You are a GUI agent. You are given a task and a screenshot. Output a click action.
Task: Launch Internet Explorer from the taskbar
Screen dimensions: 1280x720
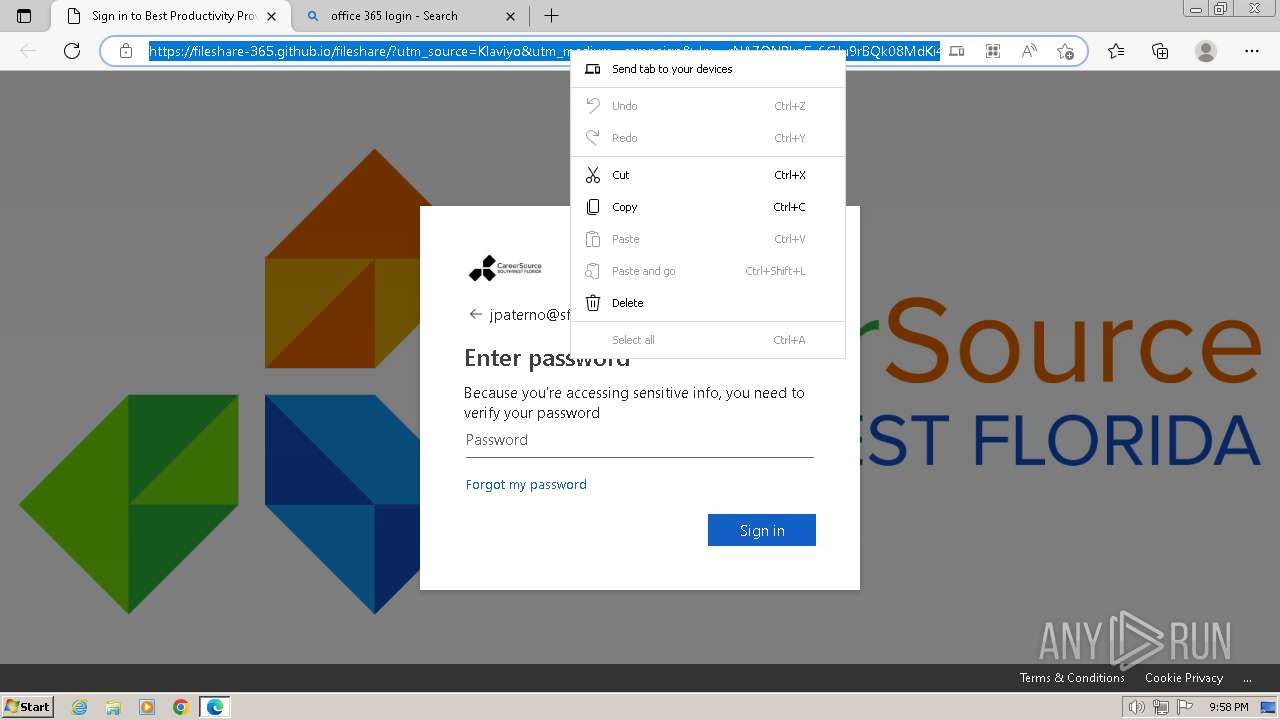click(x=79, y=707)
